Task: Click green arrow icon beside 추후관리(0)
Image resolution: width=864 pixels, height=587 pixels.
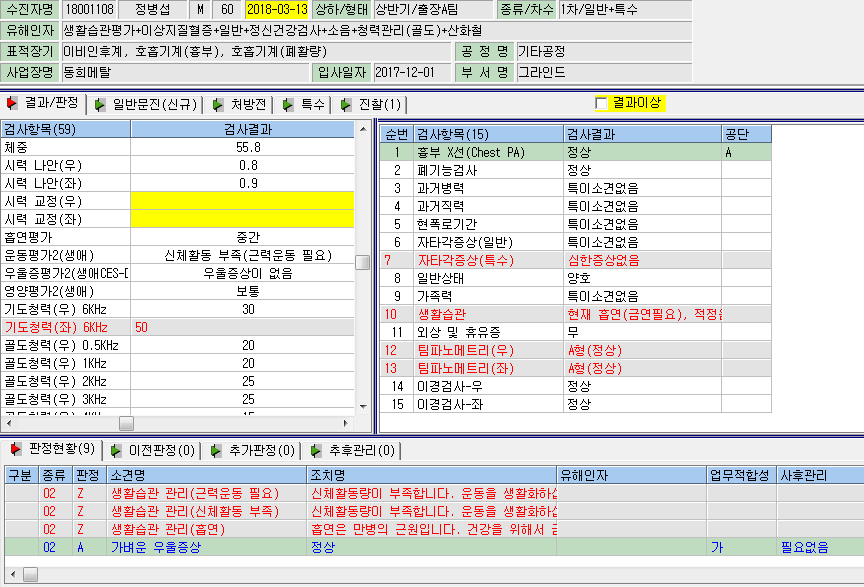Action: coord(316,451)
